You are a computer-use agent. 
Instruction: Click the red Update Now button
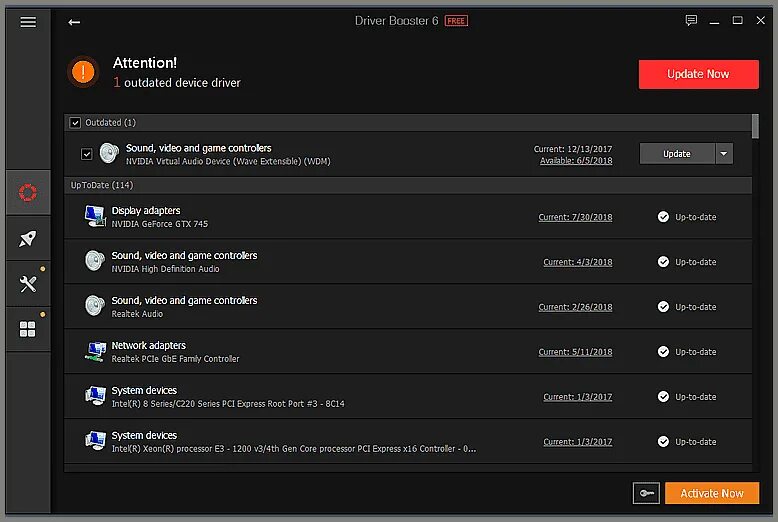[x=698, y=74]
